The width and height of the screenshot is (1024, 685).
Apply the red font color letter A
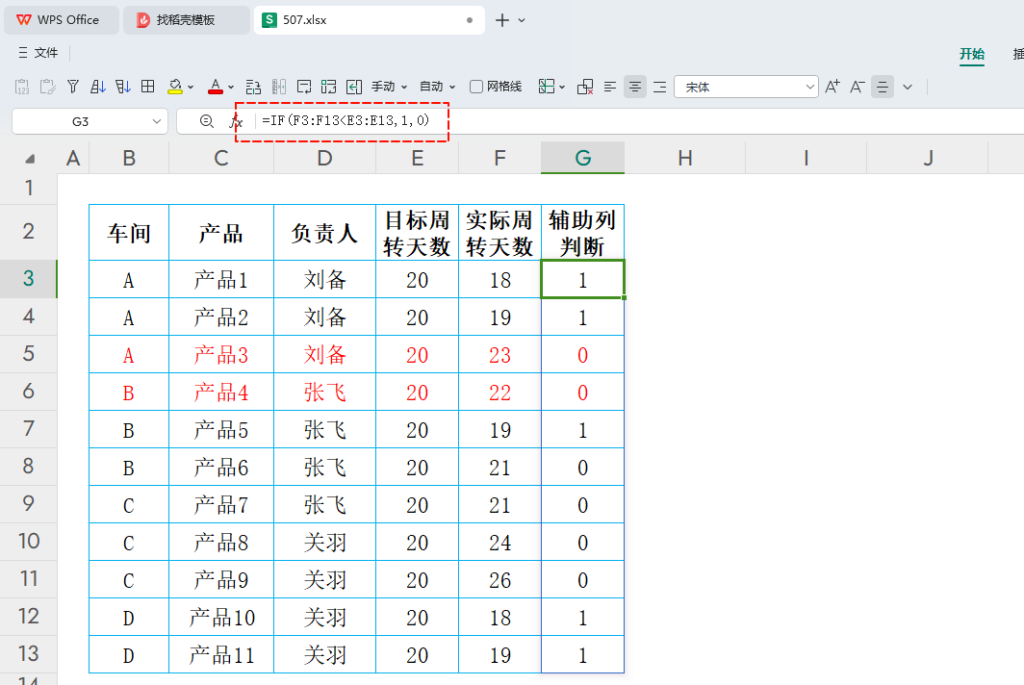point(216,87)
